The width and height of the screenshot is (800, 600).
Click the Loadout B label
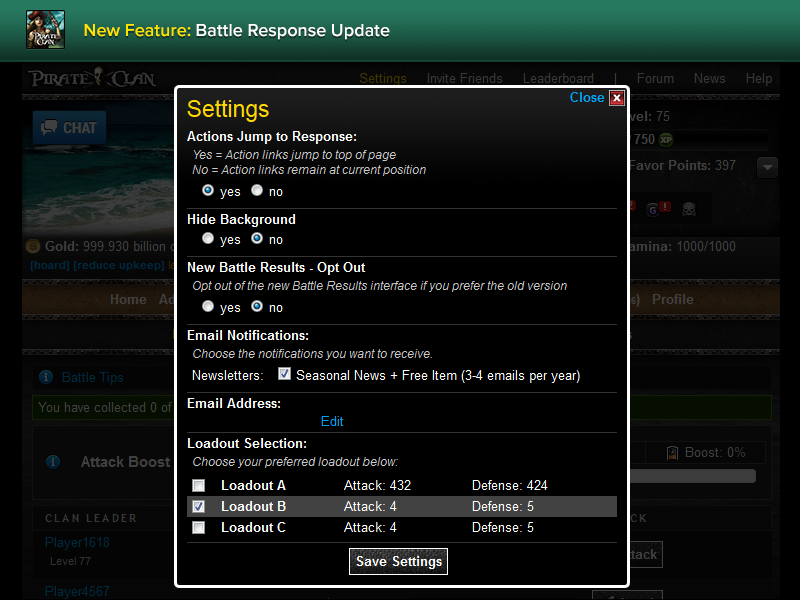point(253,506)
